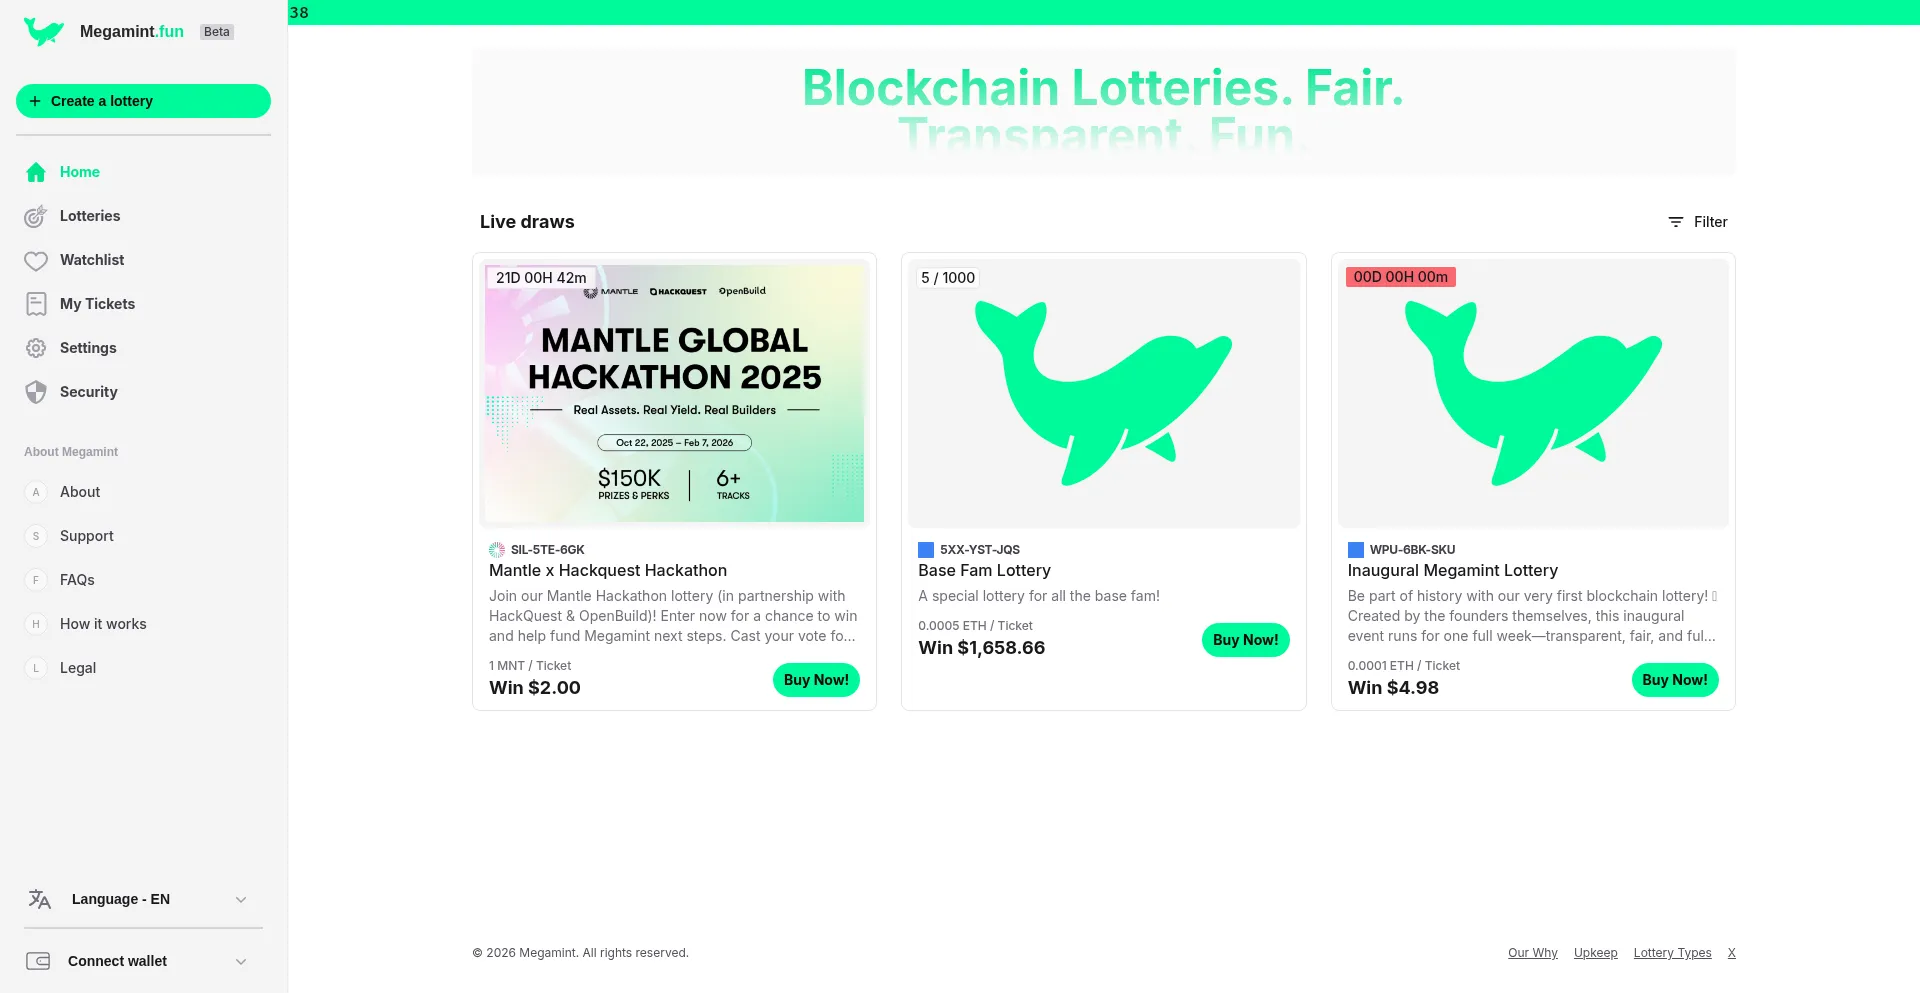Click the Megamint whale logo icon

[43, 32]
